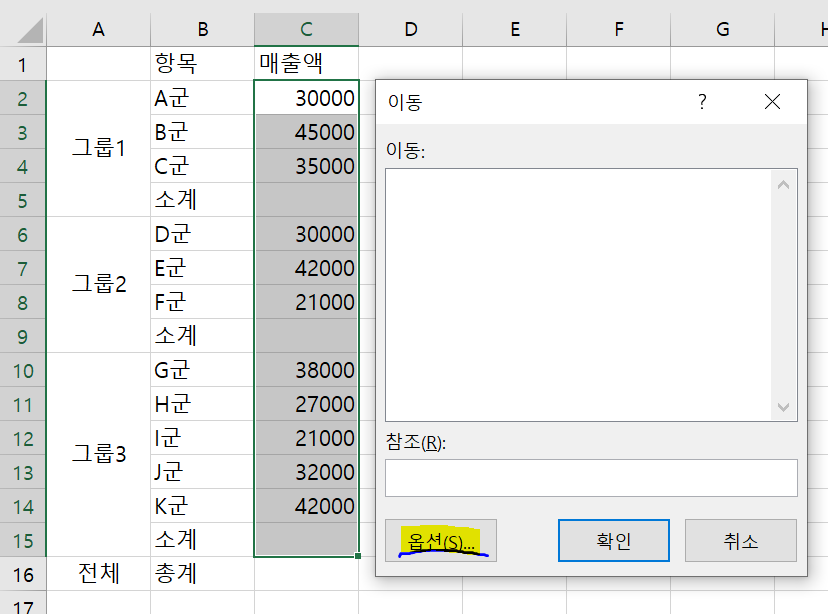The width and height of the screenshot is (828, 614).
Task: Click the 45000 value cell
Action: [306, 132]
